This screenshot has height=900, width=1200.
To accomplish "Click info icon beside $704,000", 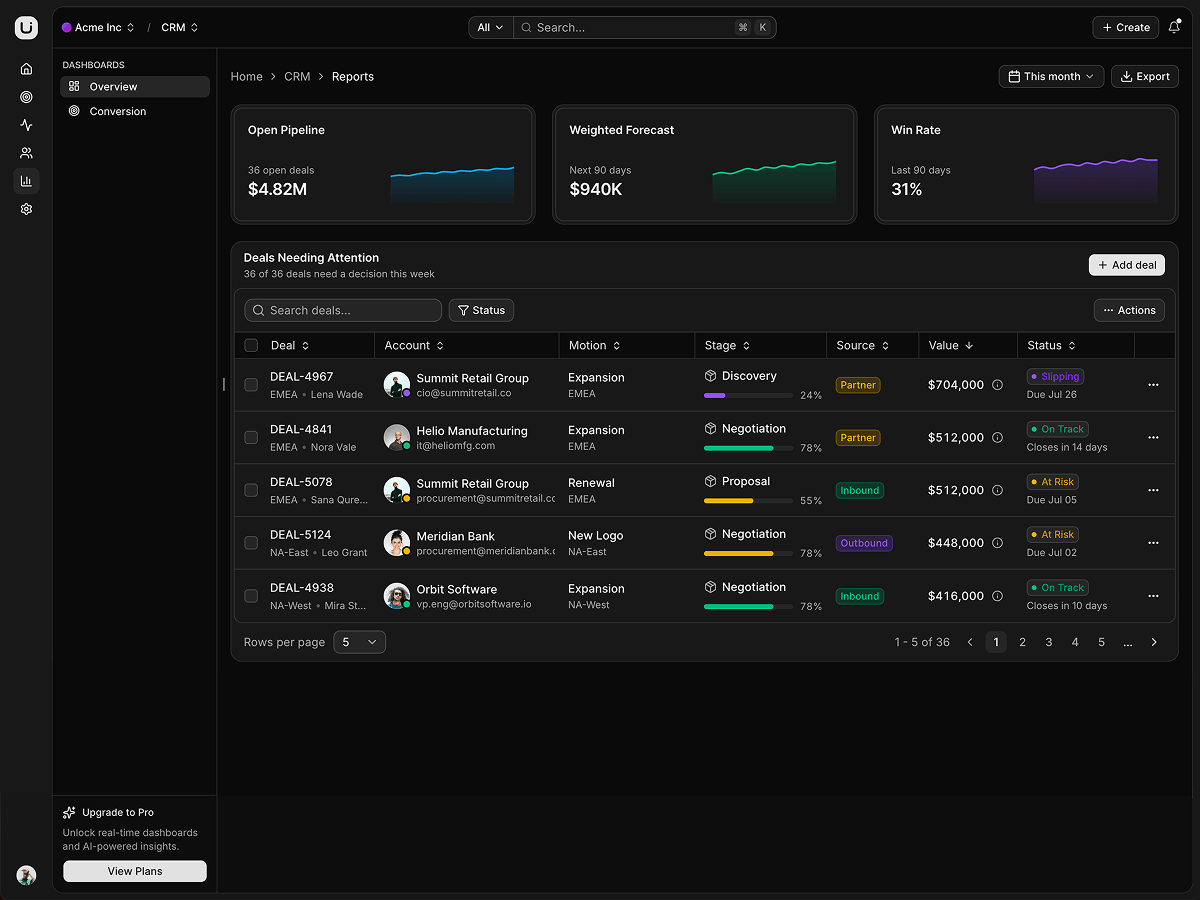I will 997,385.
